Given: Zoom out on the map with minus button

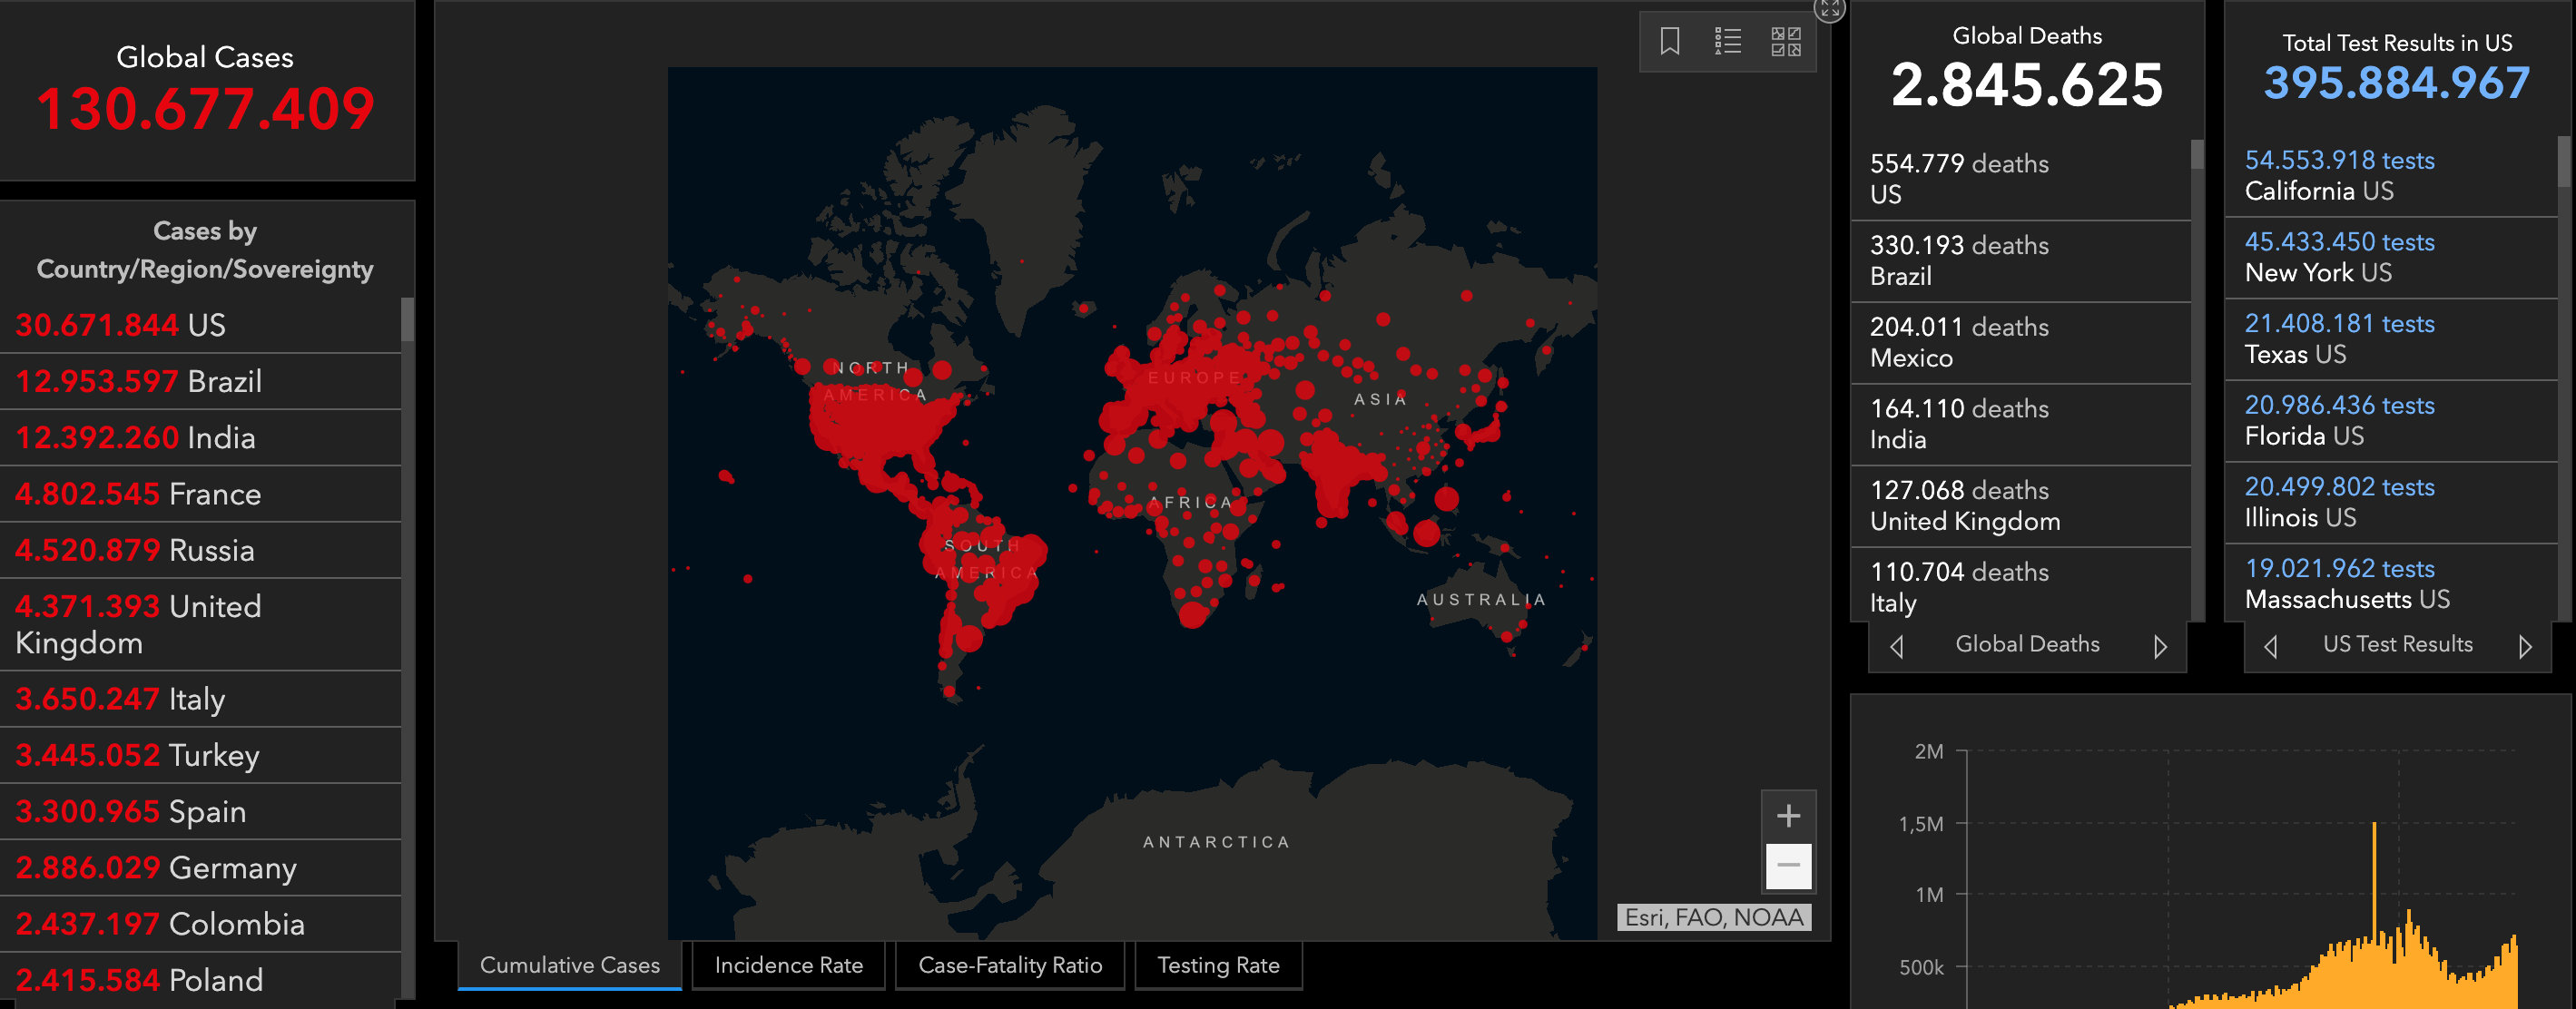Looking at the screenshot, I should pos(1788,865).
